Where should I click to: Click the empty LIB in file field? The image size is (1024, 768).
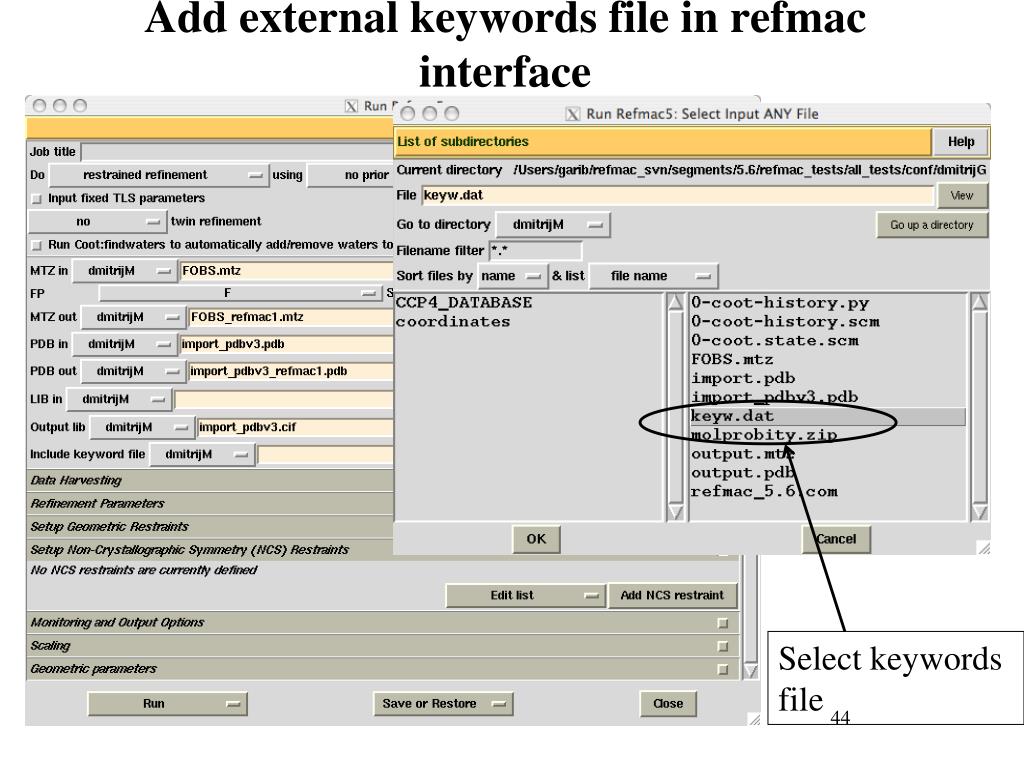(x=284, y=399)
